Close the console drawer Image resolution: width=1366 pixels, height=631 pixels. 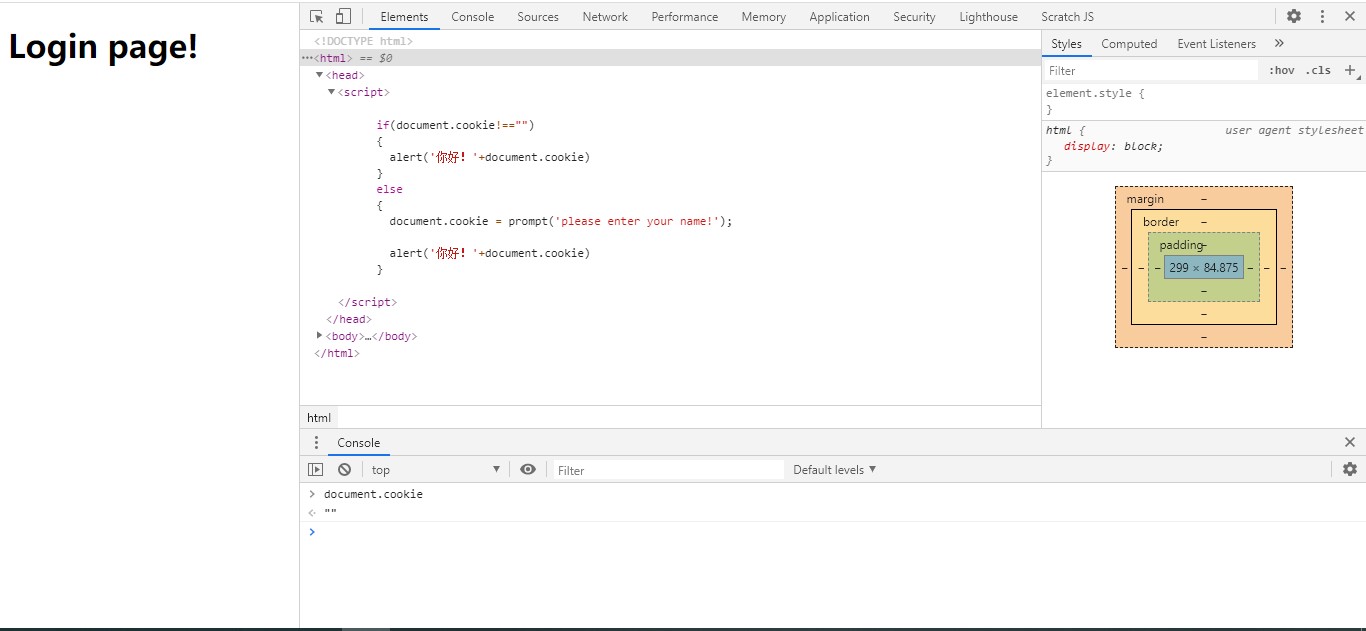(1350, 442)
